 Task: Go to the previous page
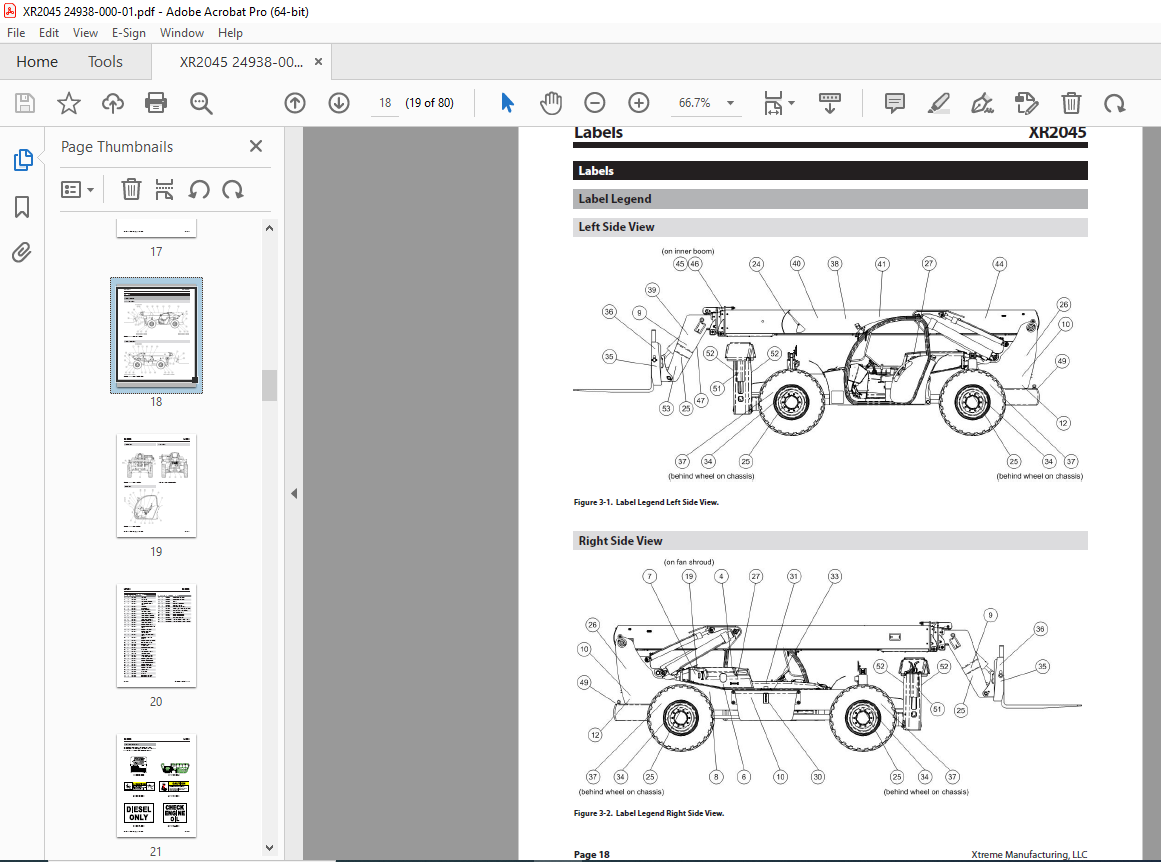pos(295,103)
